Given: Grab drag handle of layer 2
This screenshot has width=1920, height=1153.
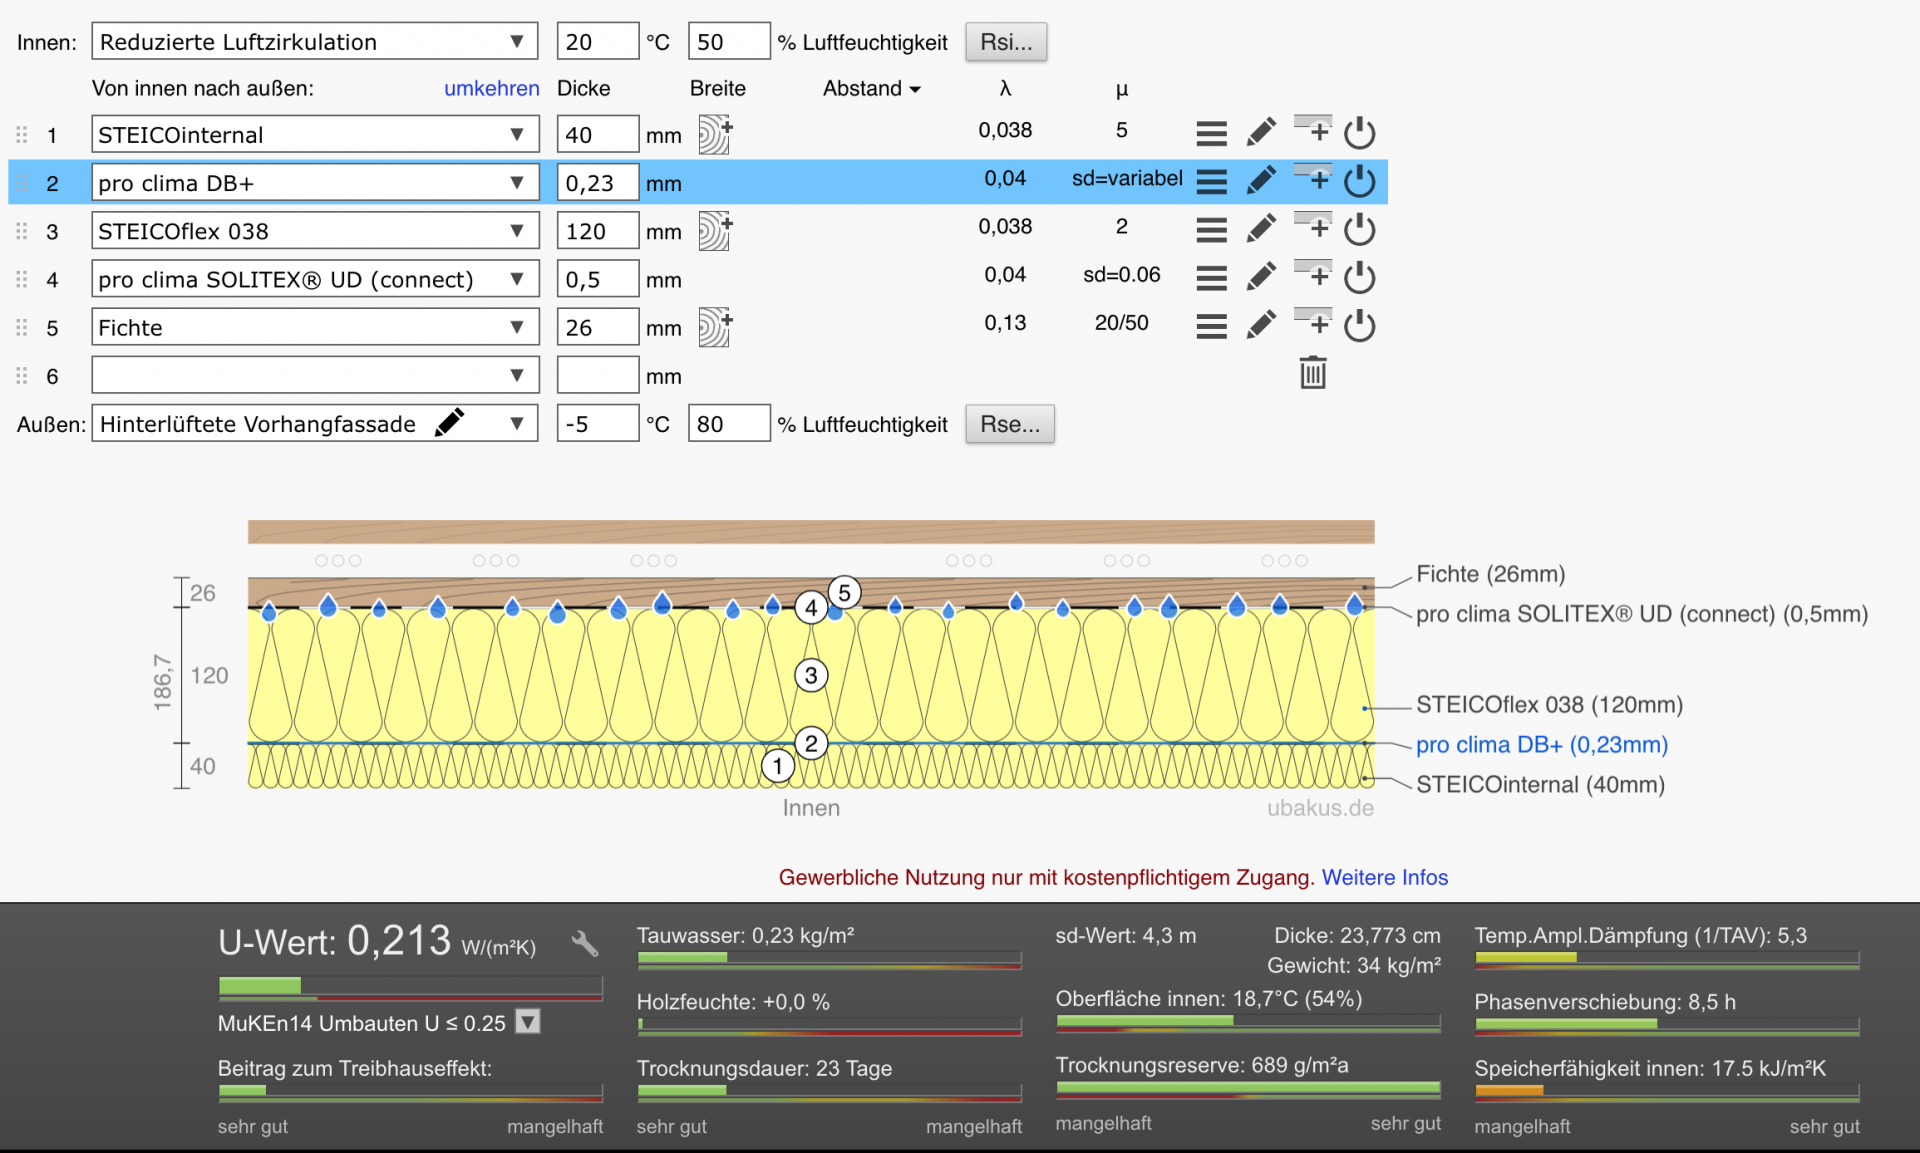Looking at the screenshot, I should 22,182.
